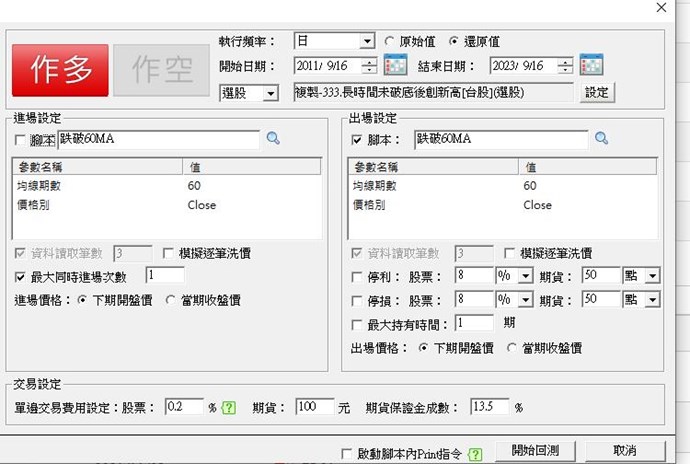Choose 下期開盤價 for 出場價格
The width and height of the screenshot is (690, 464).
[423, 348]
